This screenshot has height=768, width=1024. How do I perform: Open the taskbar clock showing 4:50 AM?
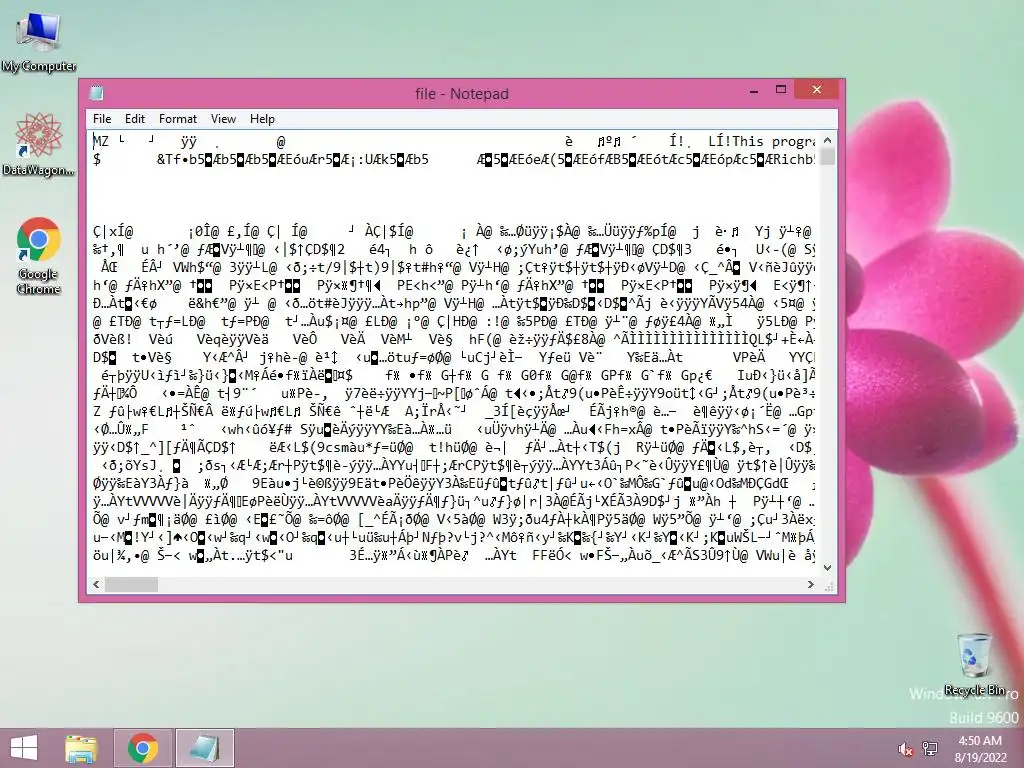980,749
